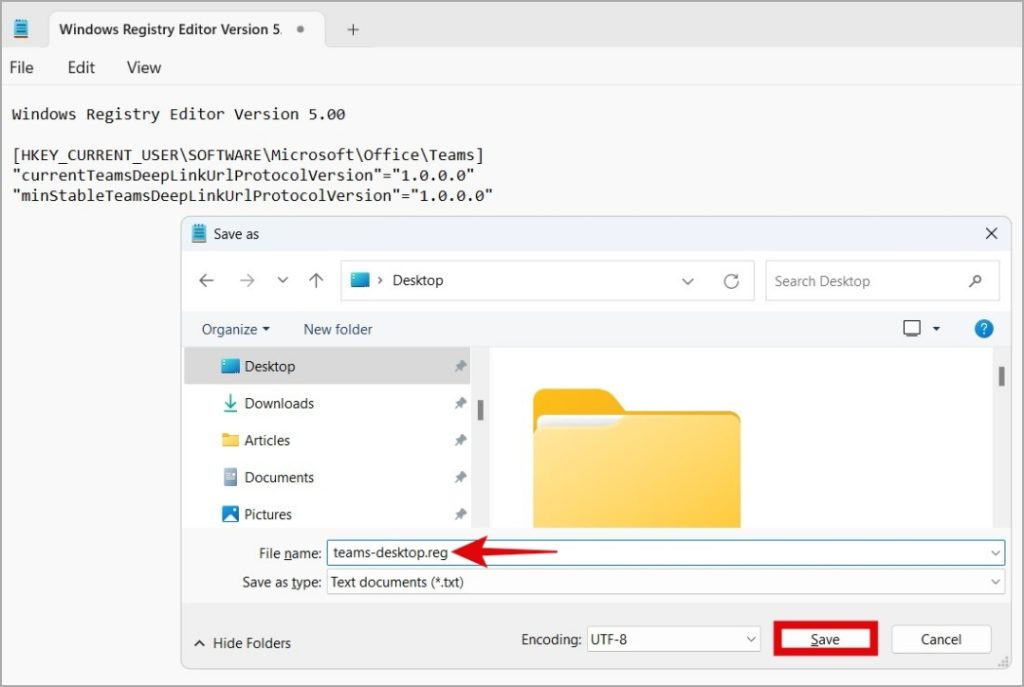Go back using the Save as back arrow
This screenshot has height=687, width=1024.
[x=206, y=281]
